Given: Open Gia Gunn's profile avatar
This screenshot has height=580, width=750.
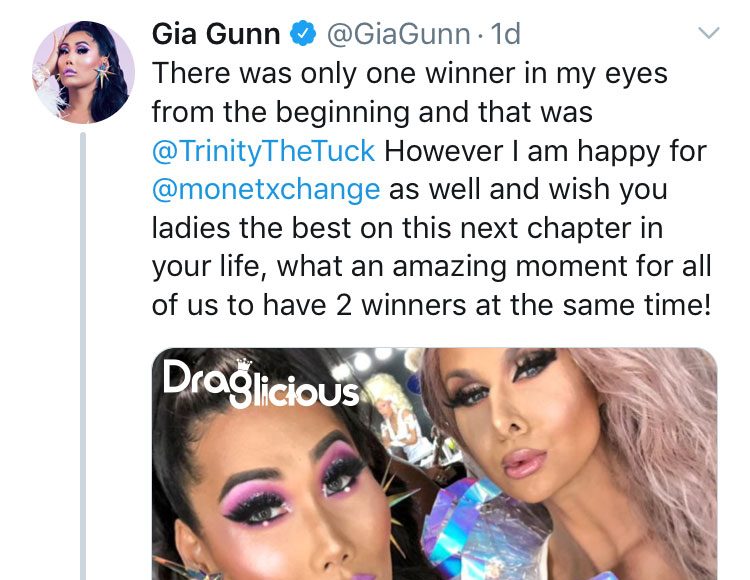Looking at the screenshot, I should point(83,72).
